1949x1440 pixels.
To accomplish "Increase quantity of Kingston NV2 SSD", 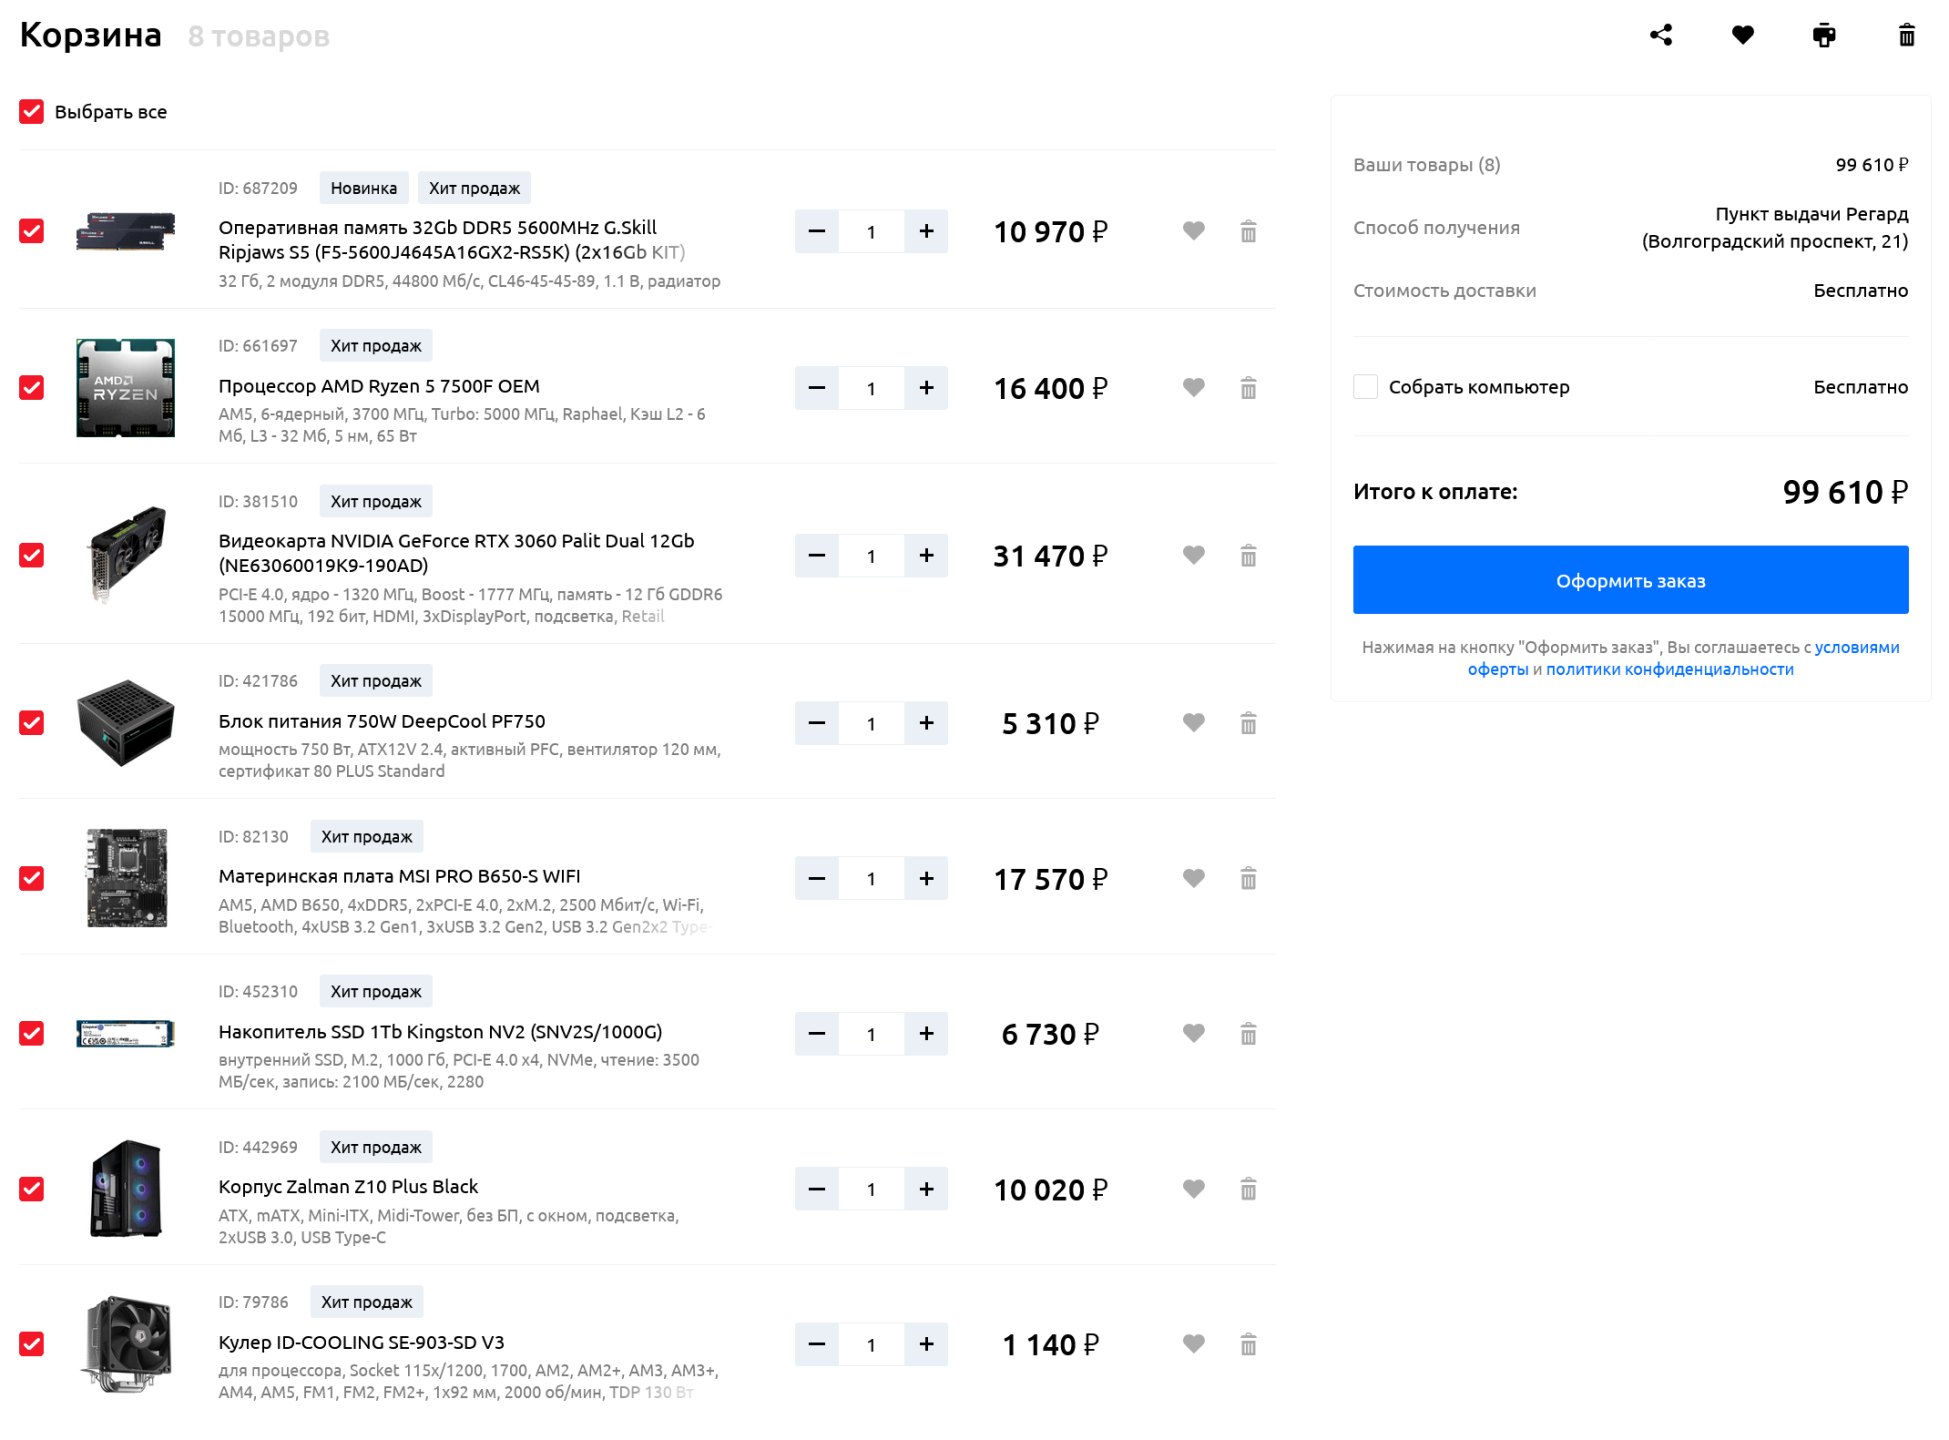I will (x=926, y=1034).
